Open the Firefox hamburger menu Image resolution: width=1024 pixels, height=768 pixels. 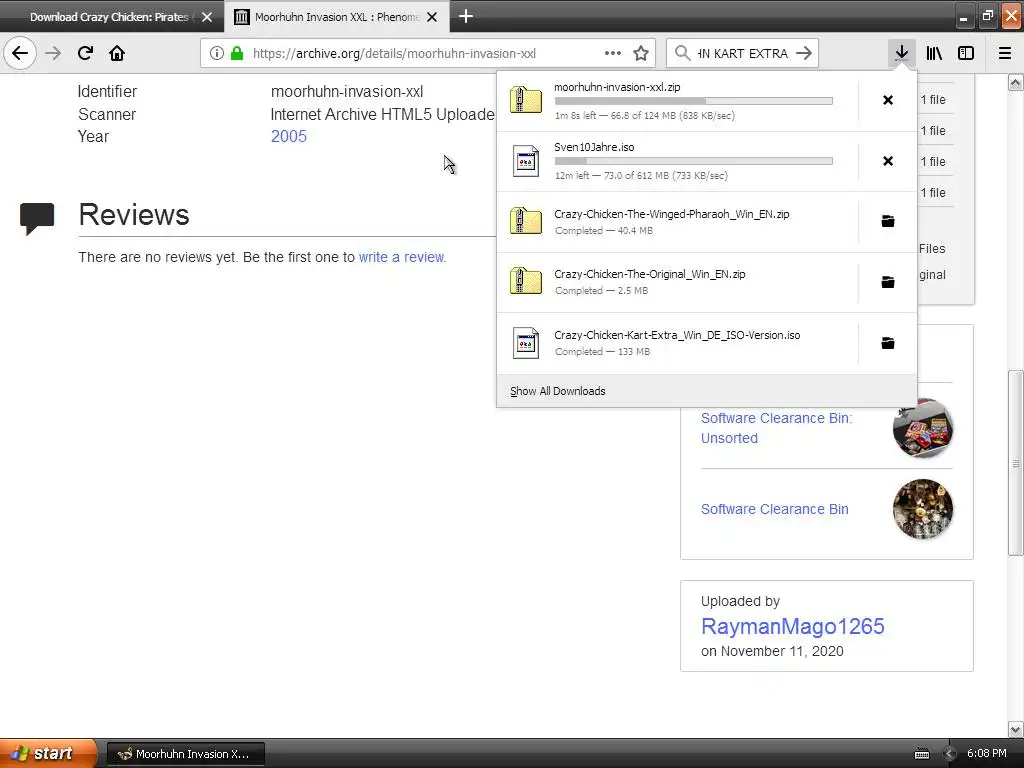[1005, 53]
